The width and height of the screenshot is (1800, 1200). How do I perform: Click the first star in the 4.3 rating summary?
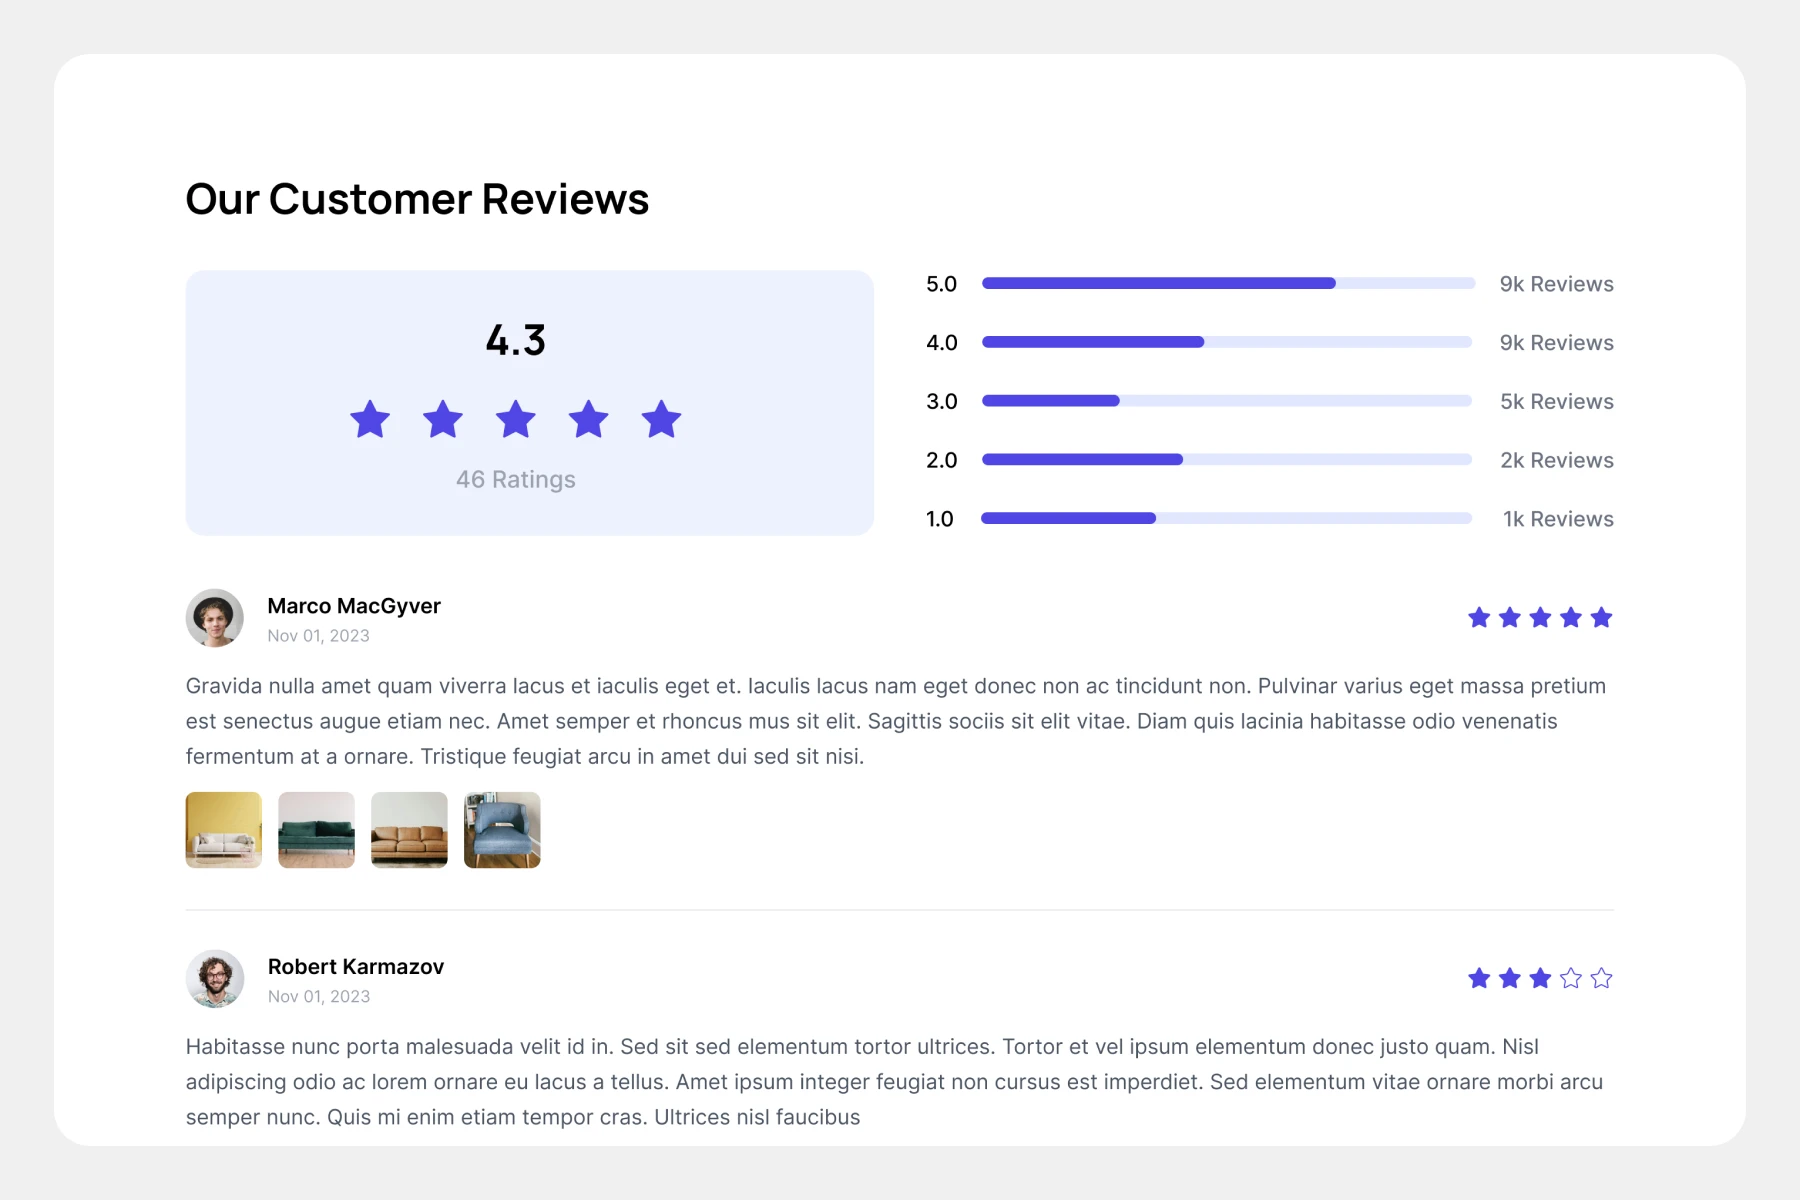[370, 420]
